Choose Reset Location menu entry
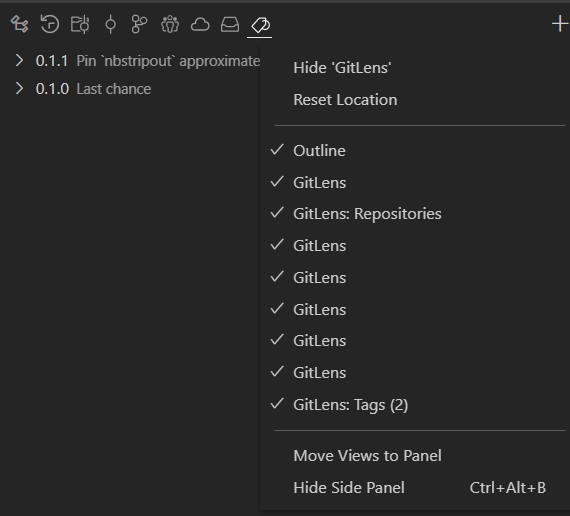The image size is (570, 516). [x=415, y=100]
